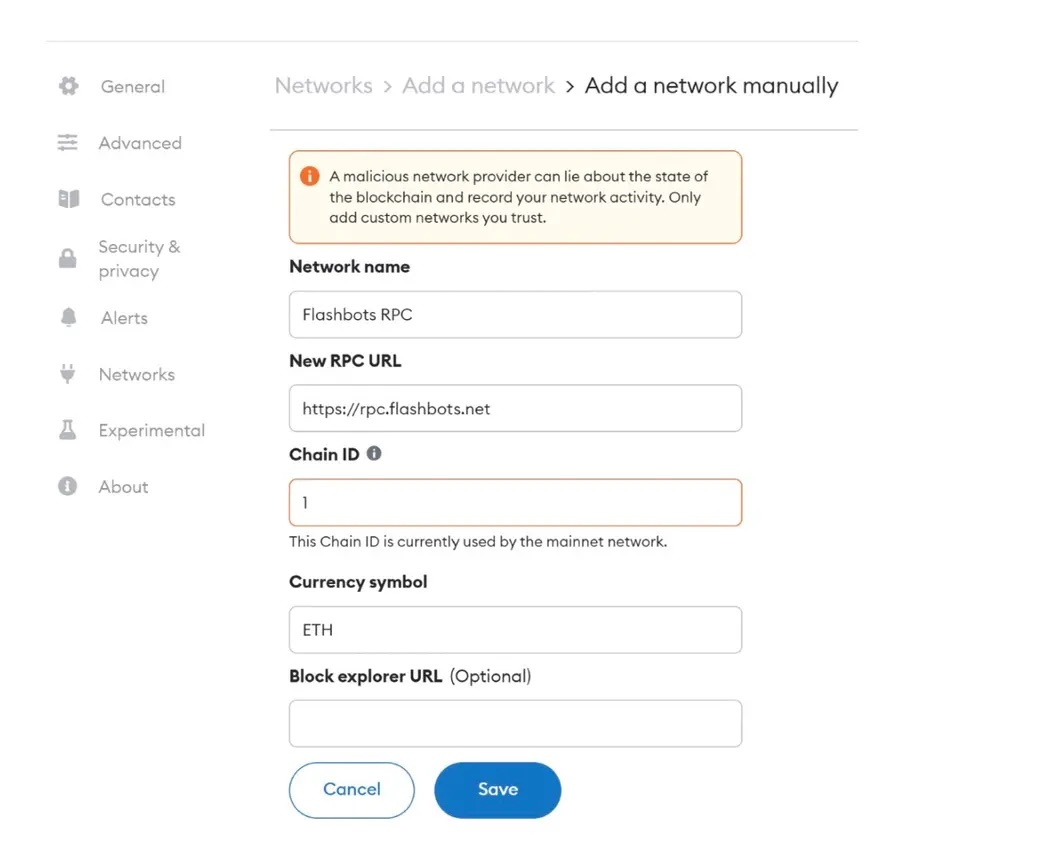
Task: Click the About info icon
Action: pos(68,487)
